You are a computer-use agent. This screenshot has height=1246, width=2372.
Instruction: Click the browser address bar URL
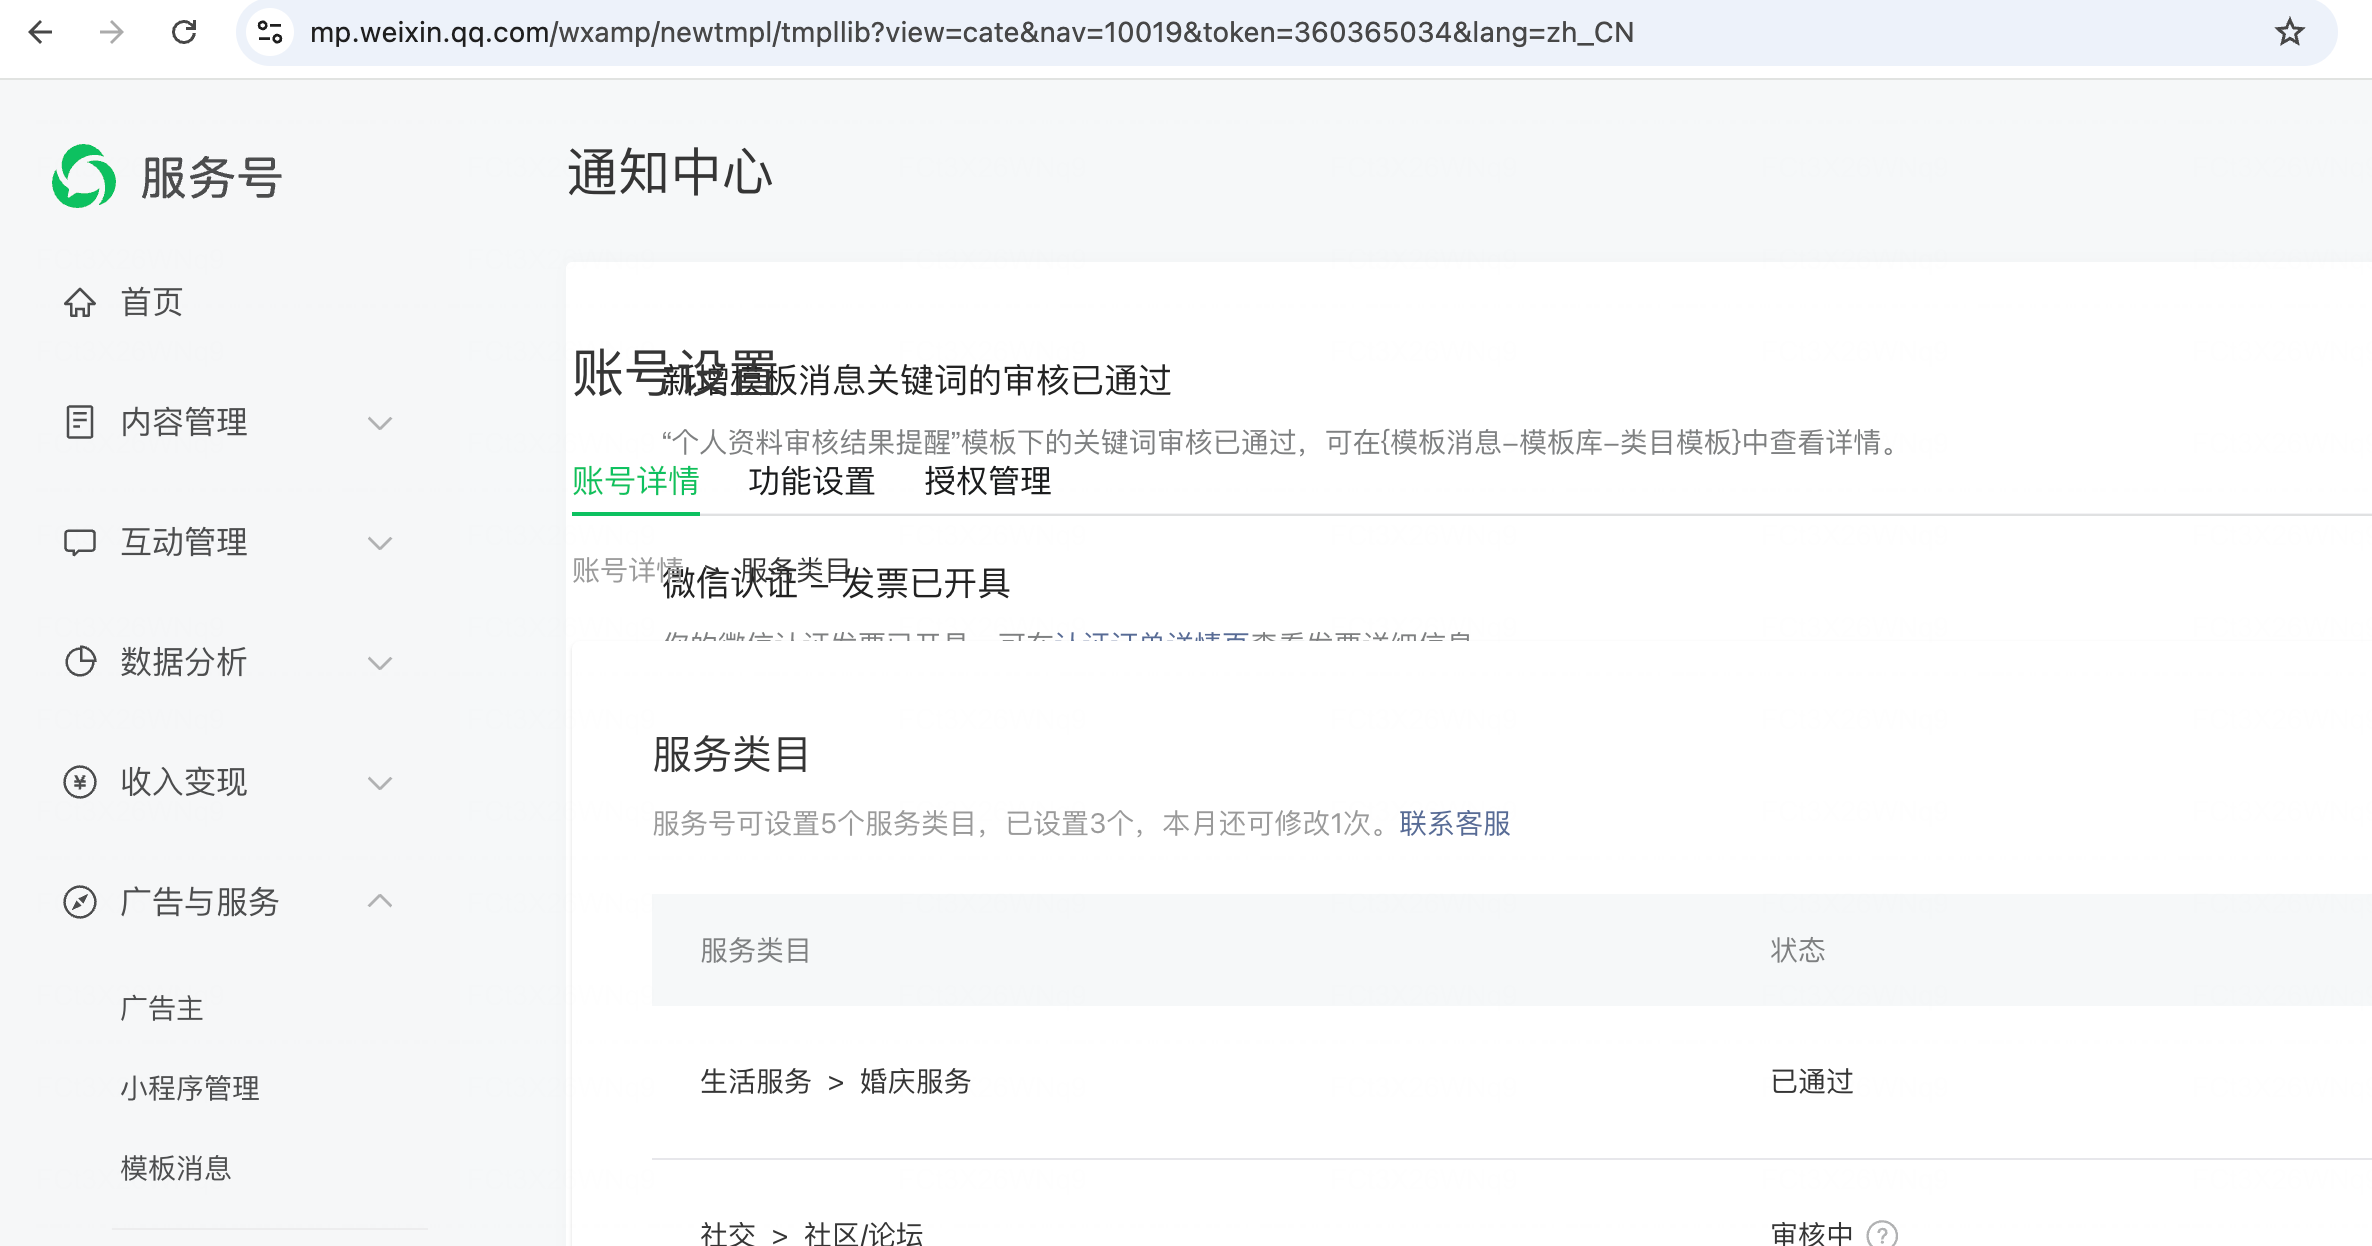970,32
